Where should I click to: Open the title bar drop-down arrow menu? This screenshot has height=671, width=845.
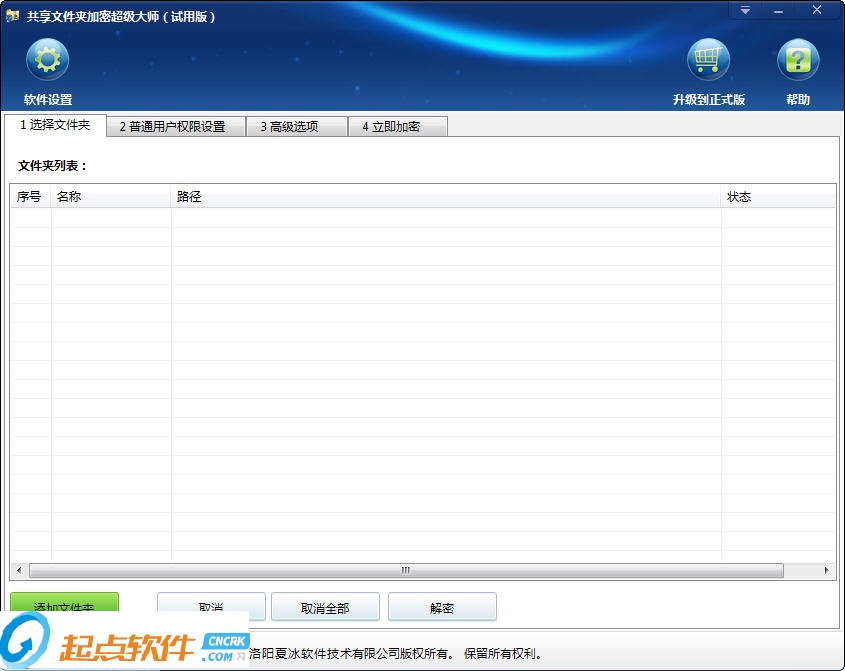744,10
